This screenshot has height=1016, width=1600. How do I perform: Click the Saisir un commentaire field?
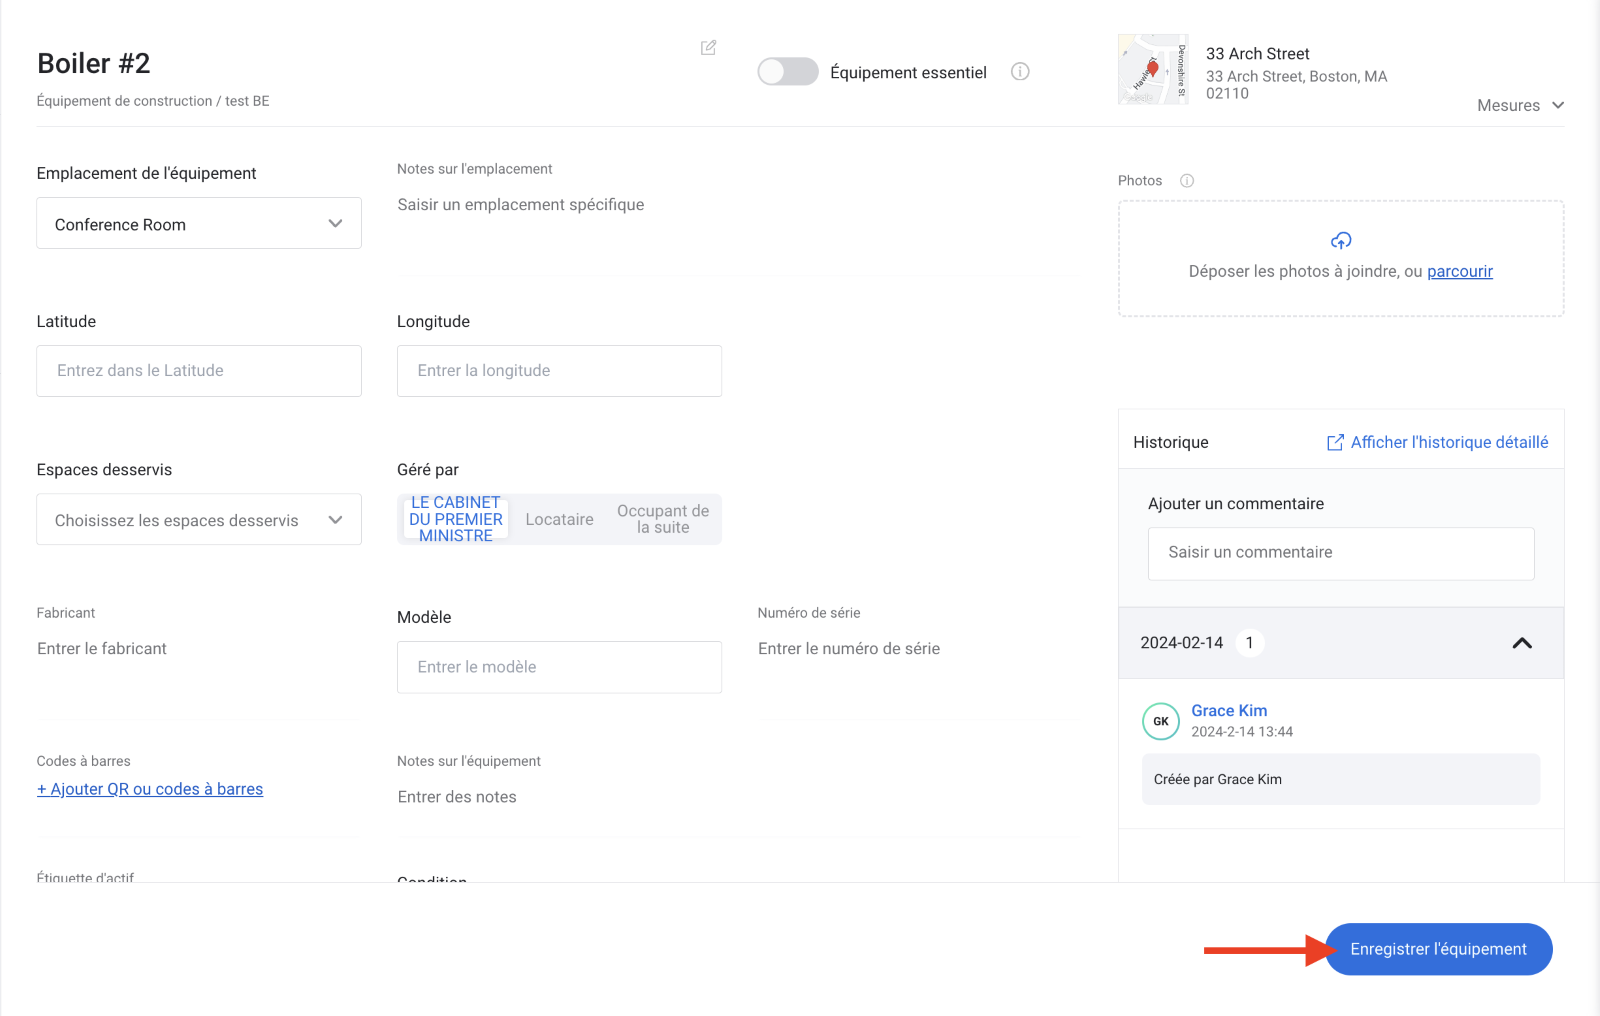coord(1340,553)
